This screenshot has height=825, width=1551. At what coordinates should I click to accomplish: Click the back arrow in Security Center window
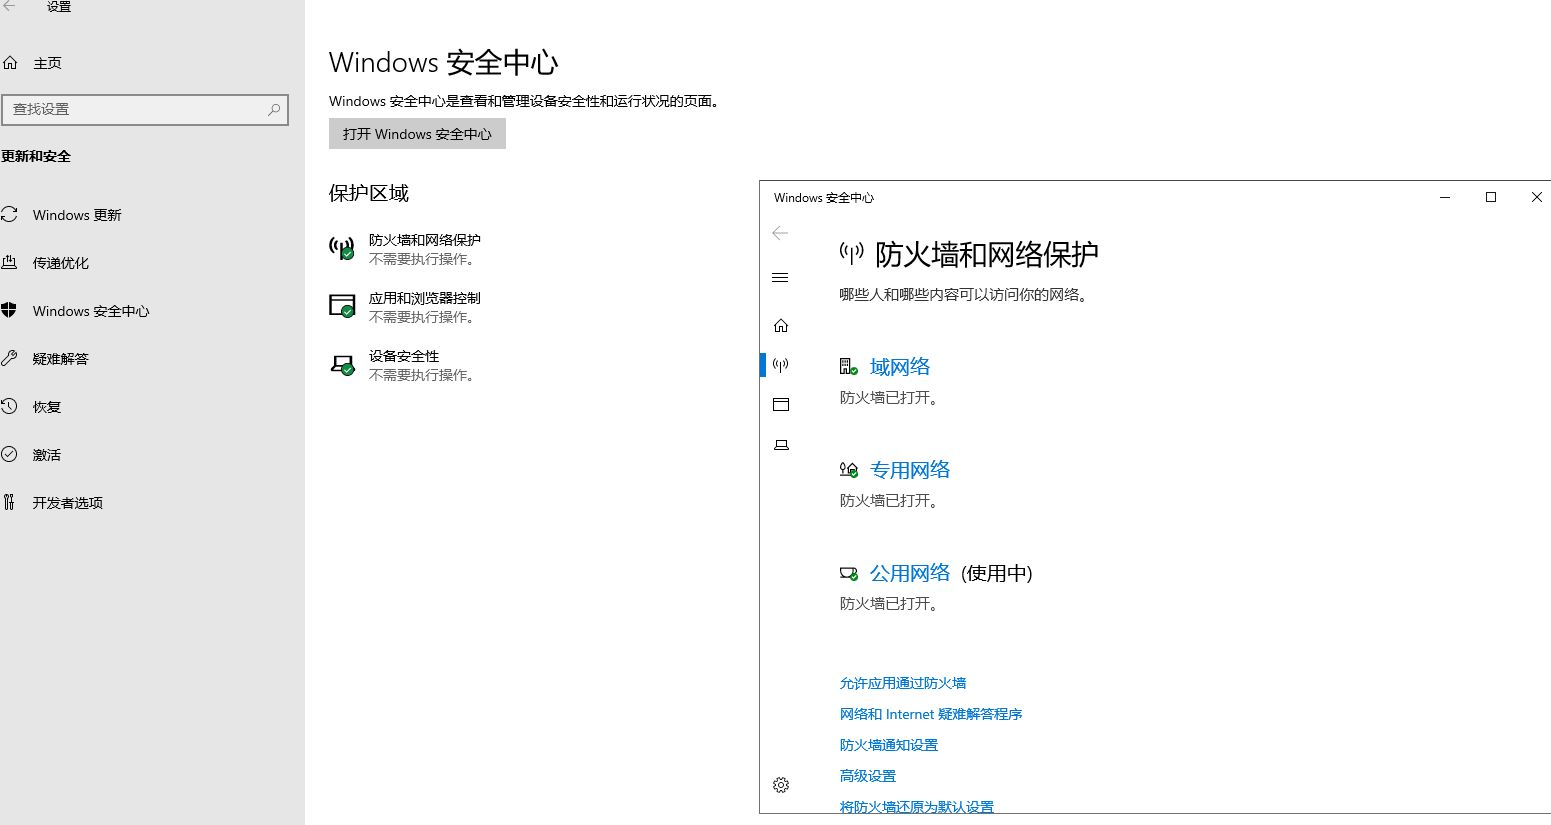click(x=780, y=233)
